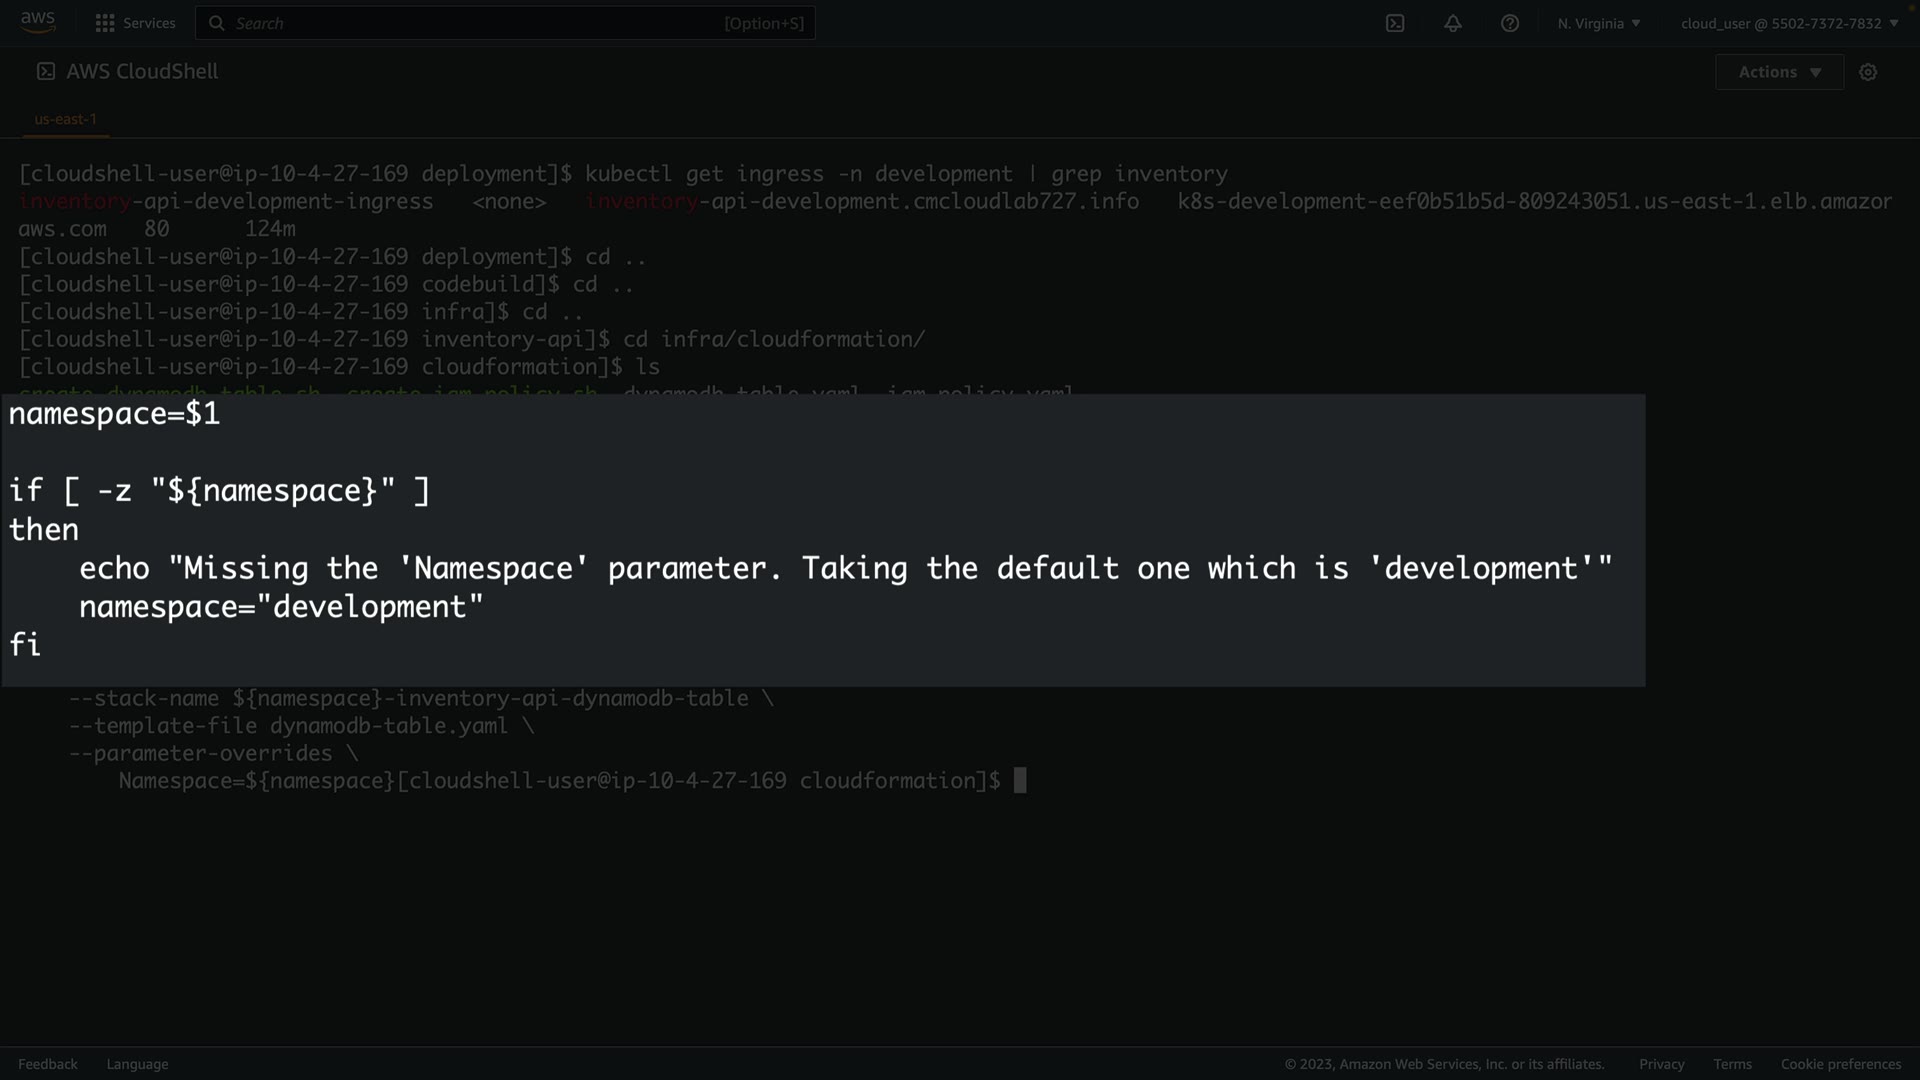The width and height of the screenshot is (1920, 1080).
Task: Select the us-east-1 terminal tab
Action: point(66,119)
